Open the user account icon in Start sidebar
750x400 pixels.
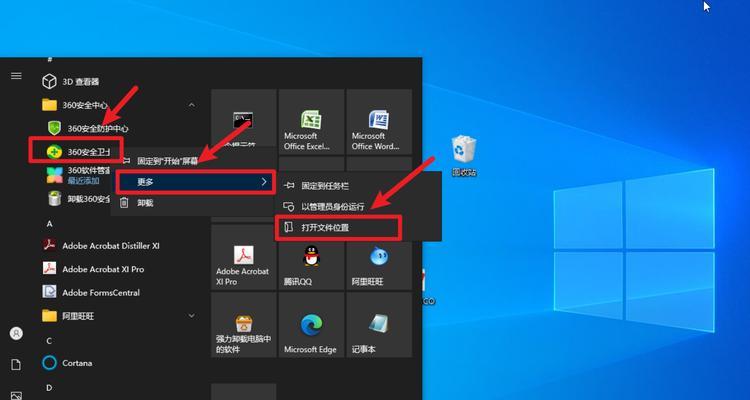[16, 333]
